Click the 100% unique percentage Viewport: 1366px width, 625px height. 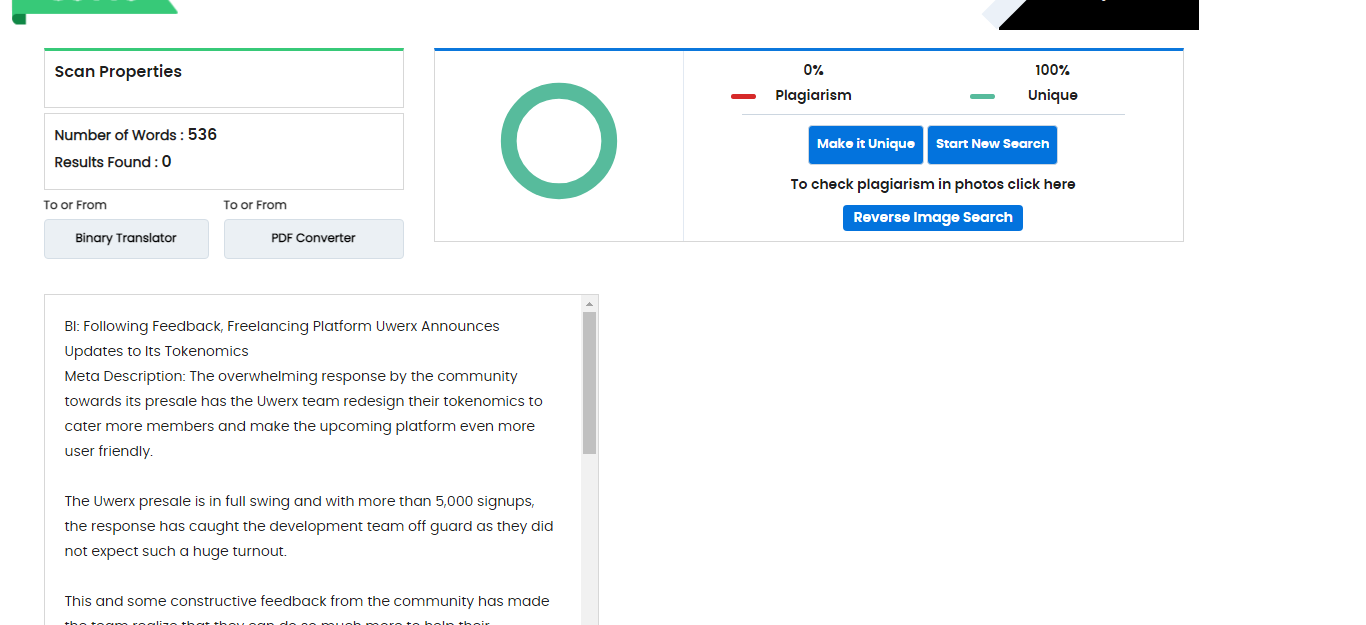1052,70
